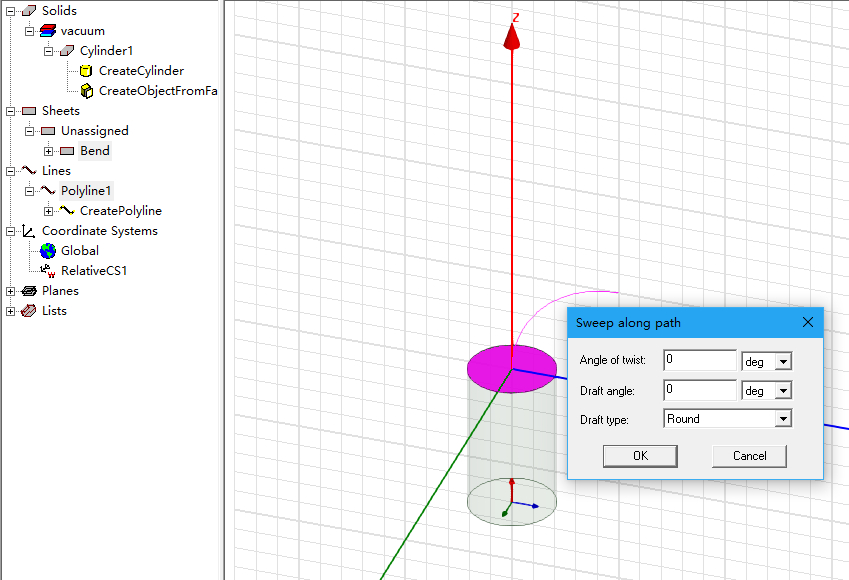Select Cylinder1 label in tree
This screenshot has height=580, width=849.
point(106,51)
